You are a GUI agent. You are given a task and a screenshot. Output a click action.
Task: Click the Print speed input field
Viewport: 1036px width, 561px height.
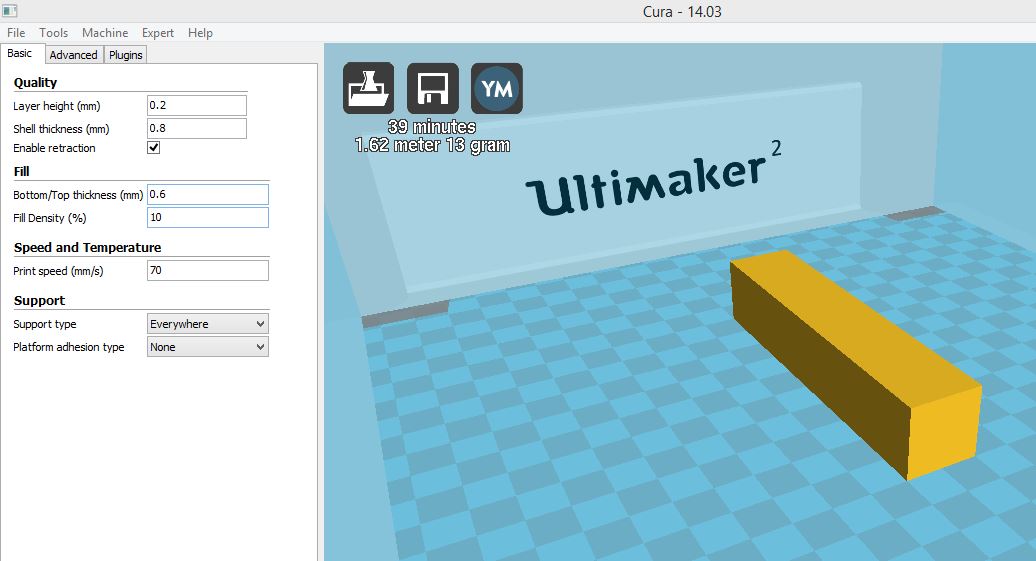[207, 271]
